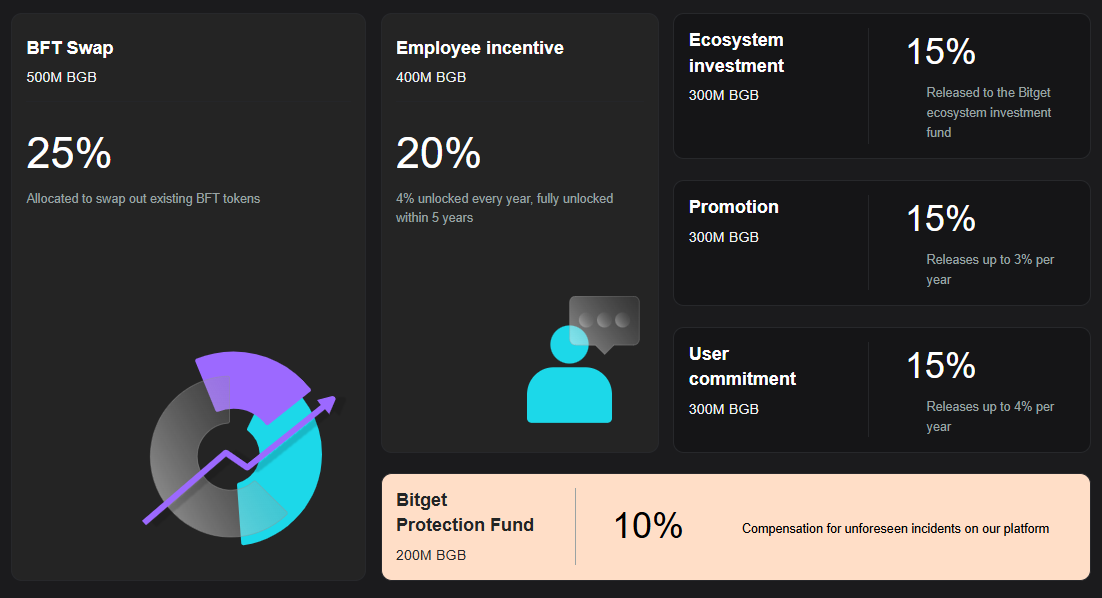Click the "Releases up to 4% per year" text
Viewport: 1102px width, 598px height.
pos(989,416)
